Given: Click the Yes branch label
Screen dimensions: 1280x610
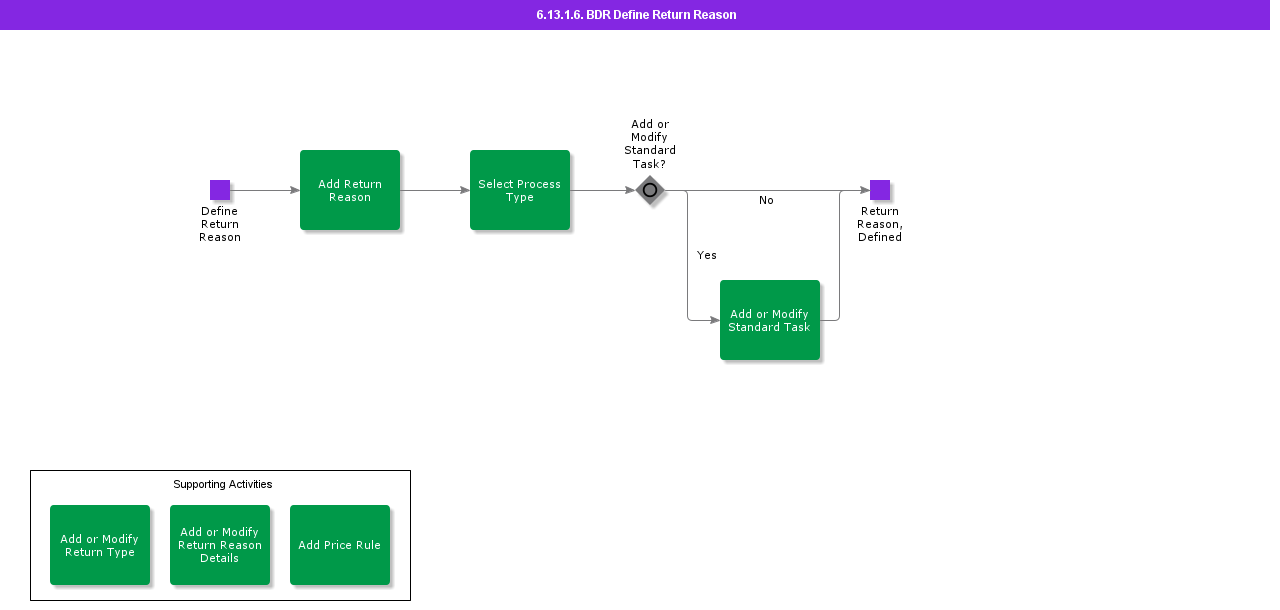Looking at the screenshot, I should (707, 255).
